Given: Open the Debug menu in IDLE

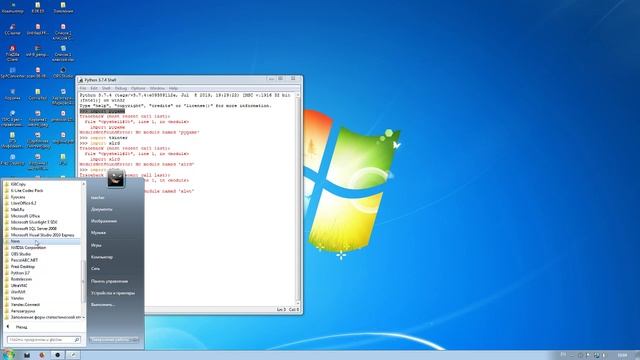Looking at the screenshot, I should (x=121, y=88).
